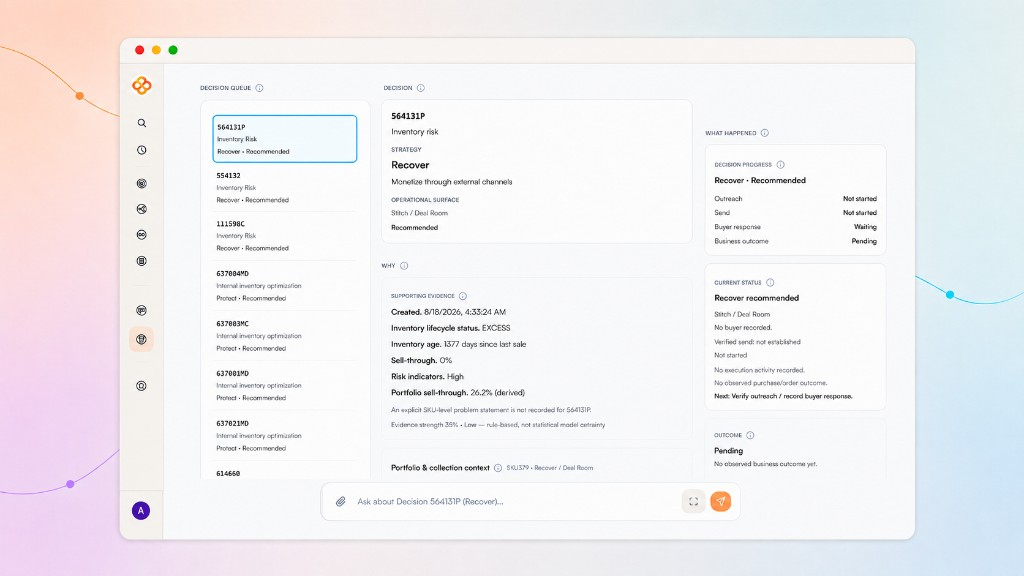The width and height of the screenshot is (1024, 576).
Task: Choose queue item 637001MD
Action: [x=285, y=385]
